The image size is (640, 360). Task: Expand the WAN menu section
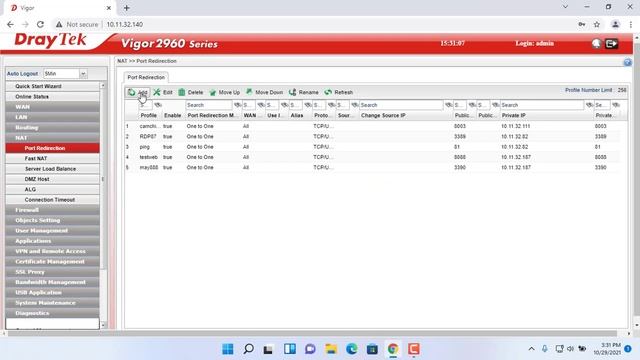(x=52, y=107)
